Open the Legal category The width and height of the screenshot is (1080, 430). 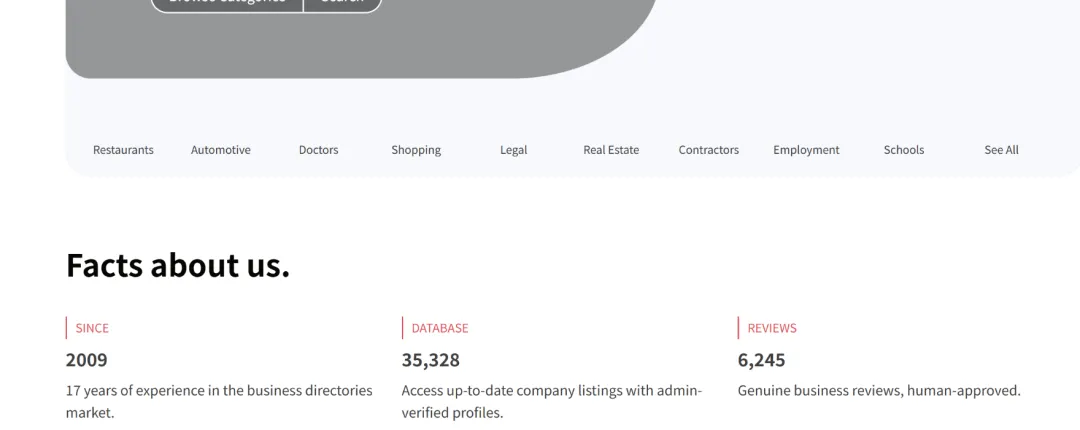513,150
